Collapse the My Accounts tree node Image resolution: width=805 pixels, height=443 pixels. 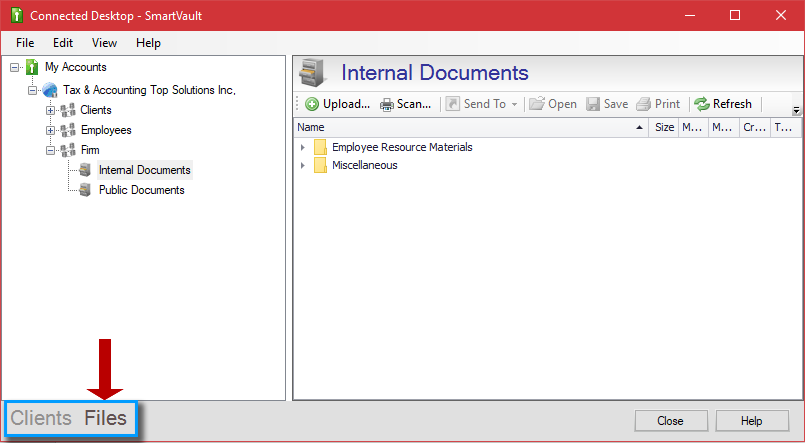[14, 67]
